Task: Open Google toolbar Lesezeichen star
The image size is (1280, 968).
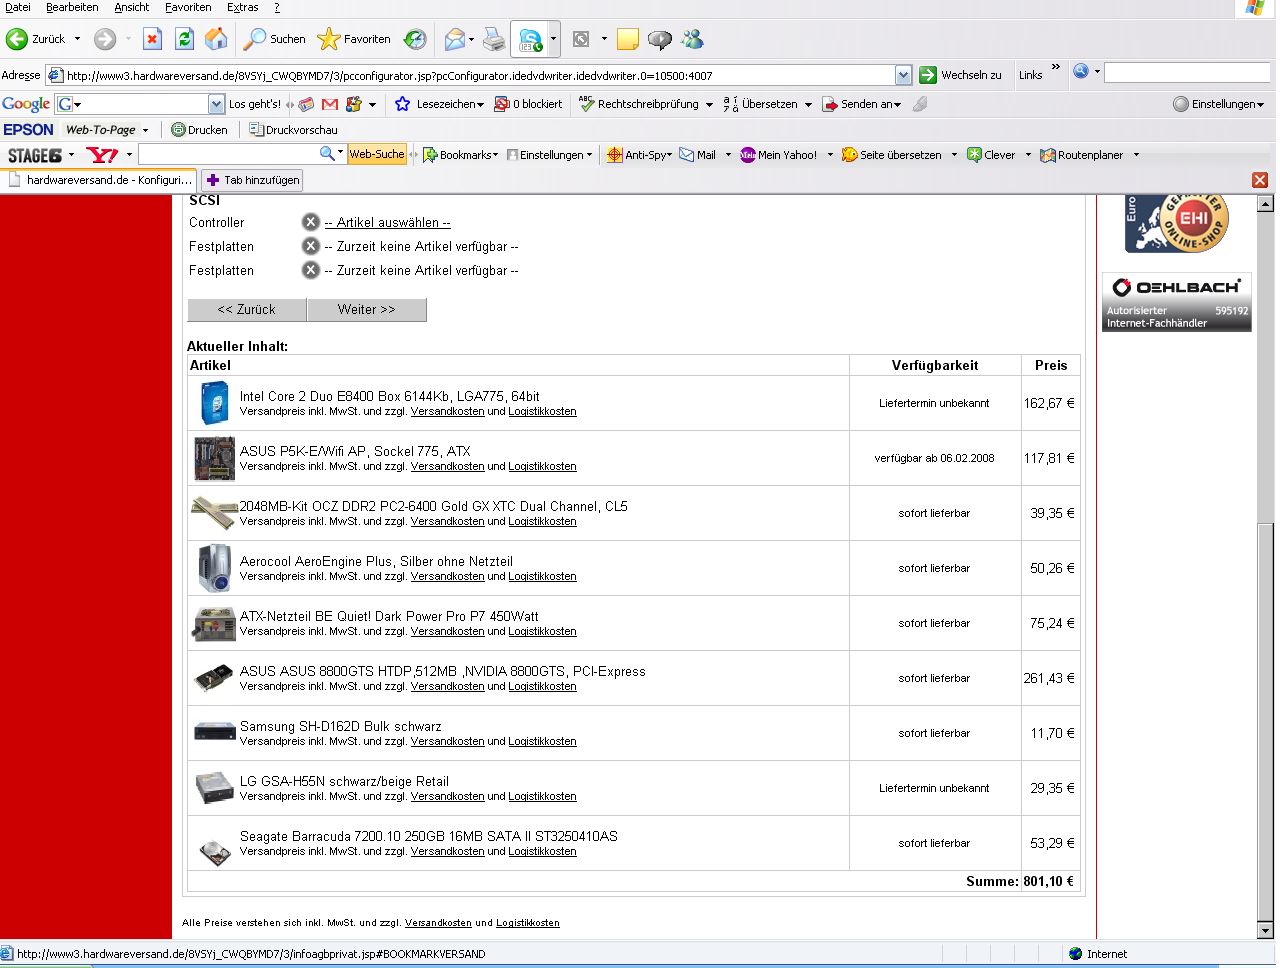Action: click(440, 104)
